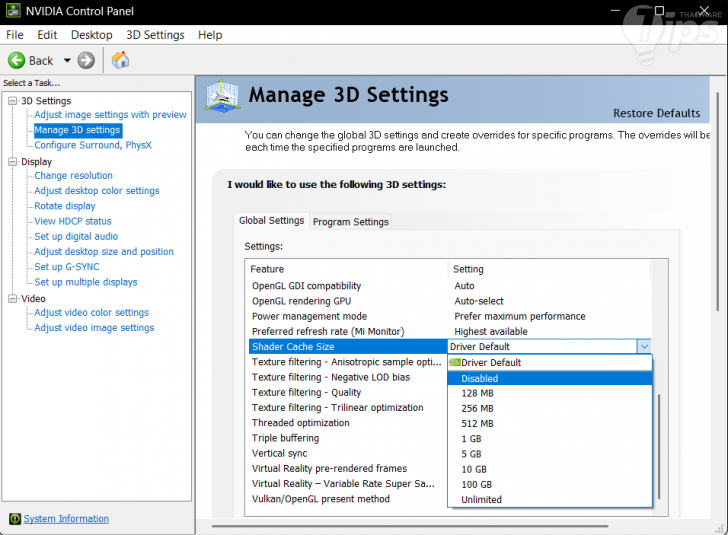728x535 pixels.
Task: Switch to the Global Settings tab
Action: tap(271, 220)
